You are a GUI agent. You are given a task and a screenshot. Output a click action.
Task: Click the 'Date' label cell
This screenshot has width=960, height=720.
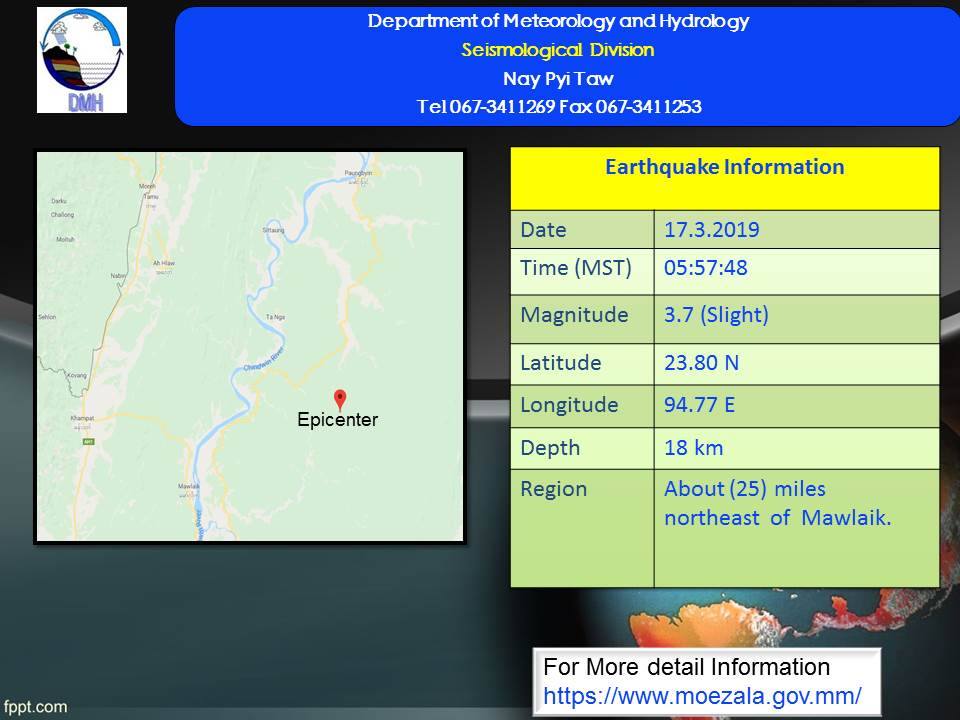coord(582,230)
